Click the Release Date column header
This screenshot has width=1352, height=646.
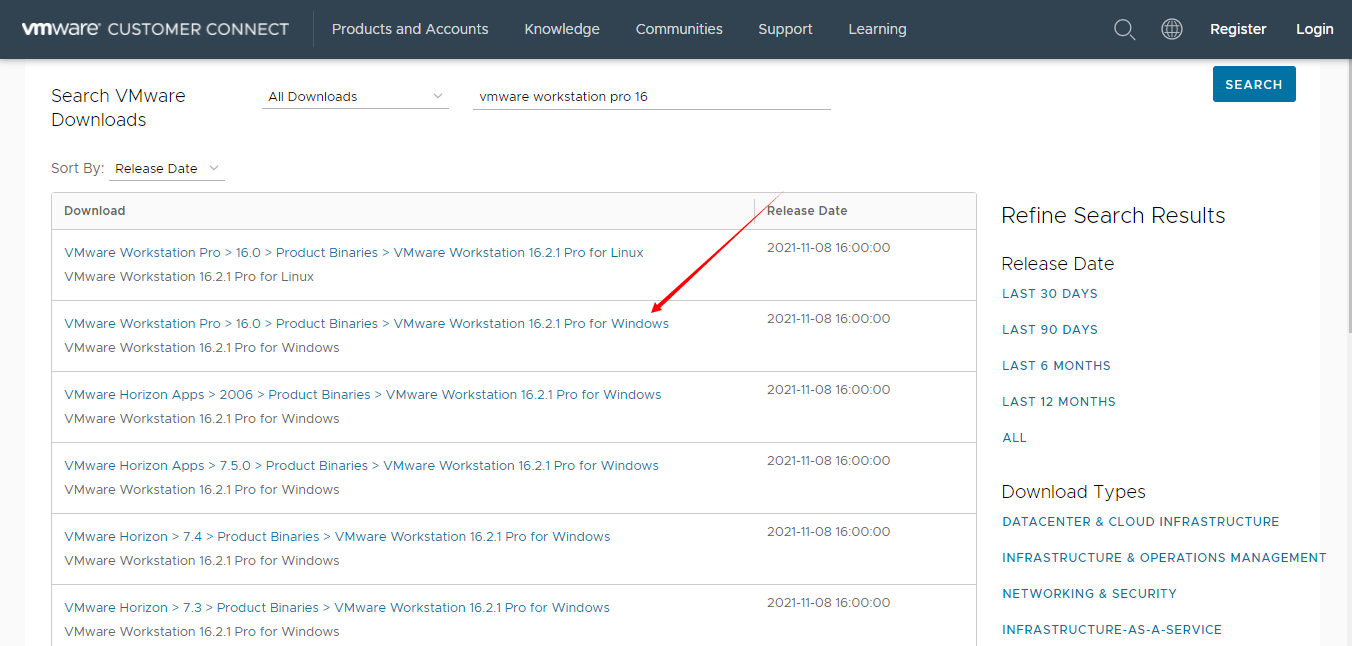pos(807,211)
